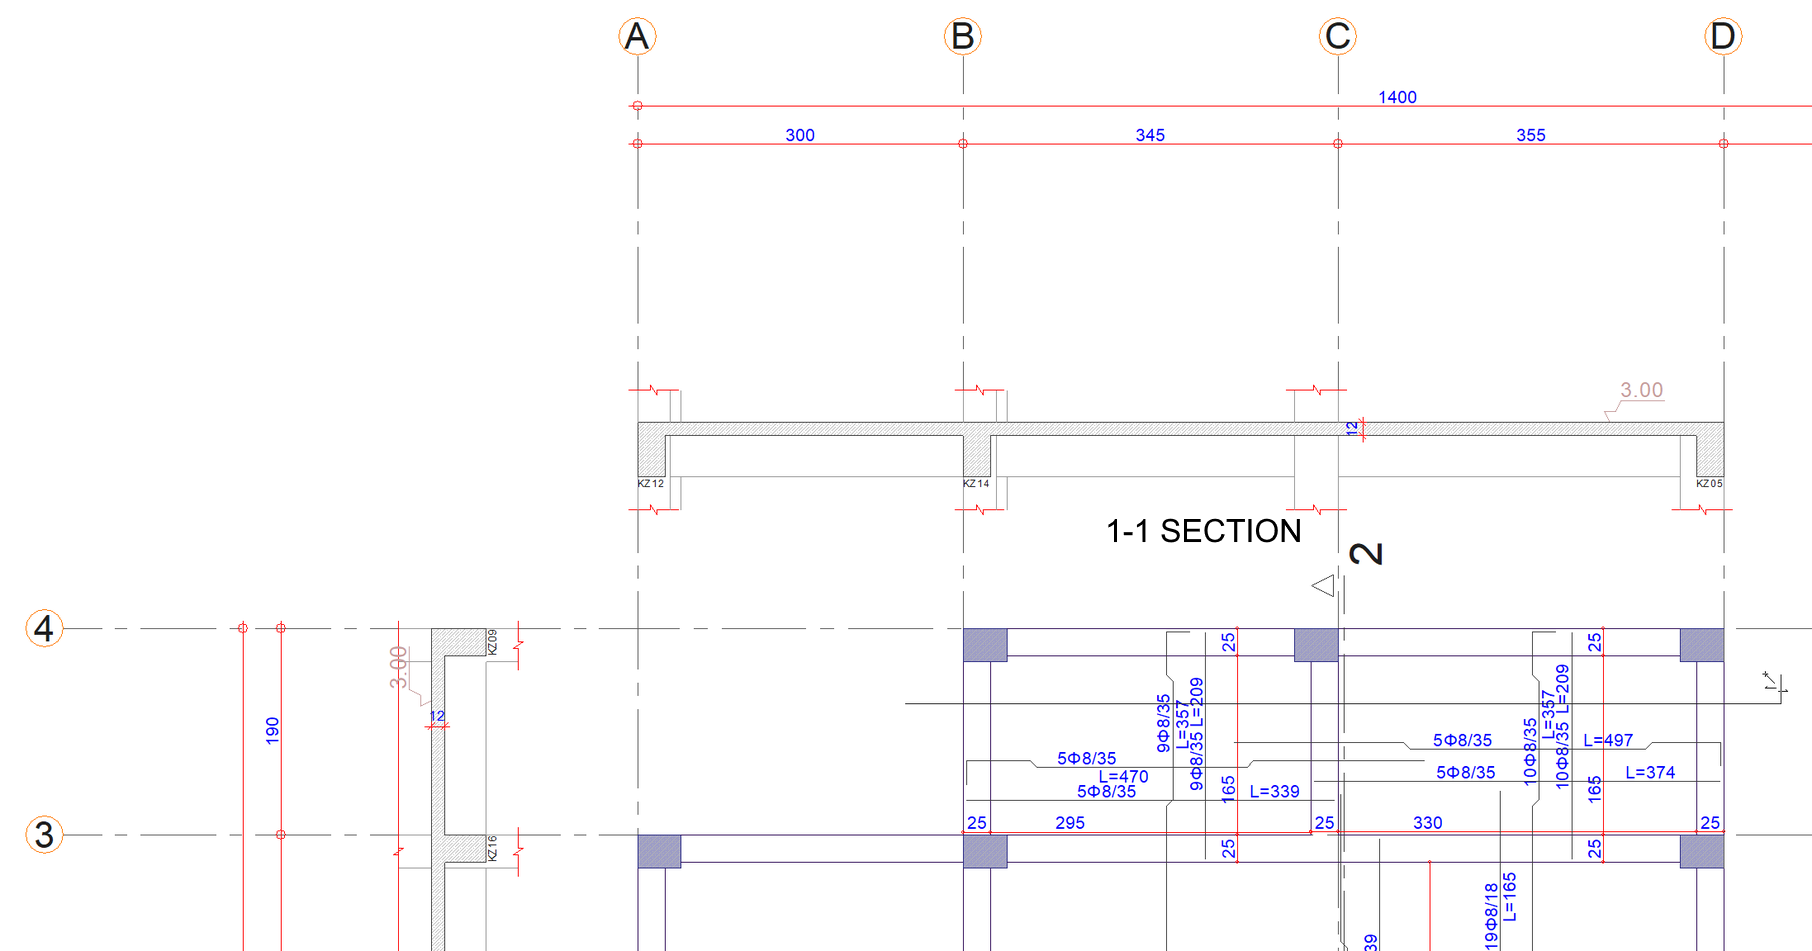Image resolution: width=1812 pixels, height=951 pixels.
Task: Click the 345 dimension between B and C
Action: (1150, 135)
